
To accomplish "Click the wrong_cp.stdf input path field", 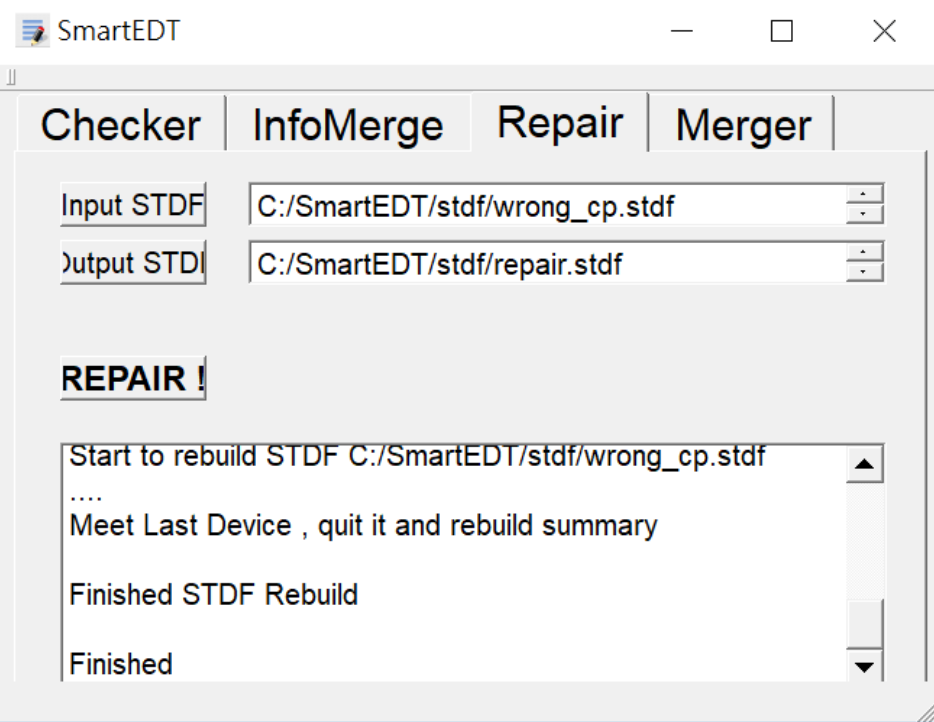I will pyautogui.click(x=546, y=206).
